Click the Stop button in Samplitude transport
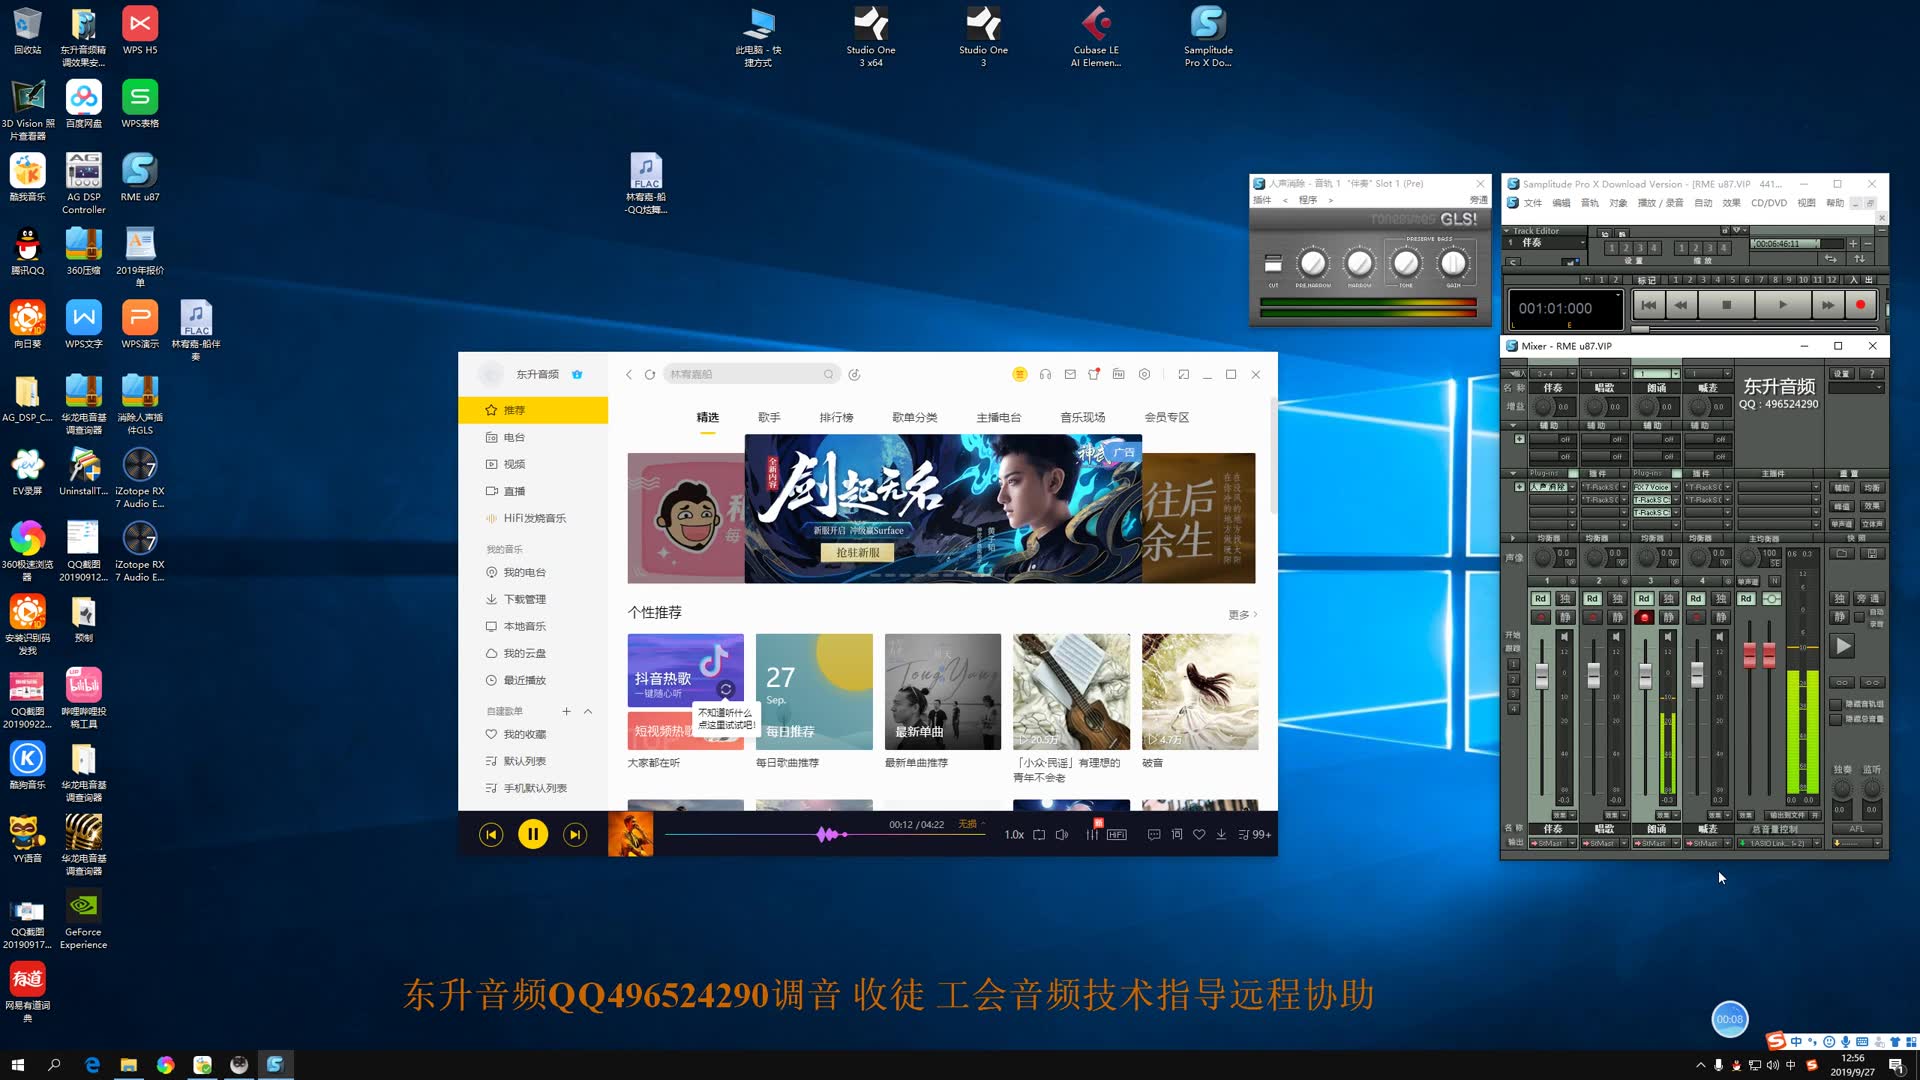The image size is (1920, 1080). pyautogui.click(x=1729, y=306)
